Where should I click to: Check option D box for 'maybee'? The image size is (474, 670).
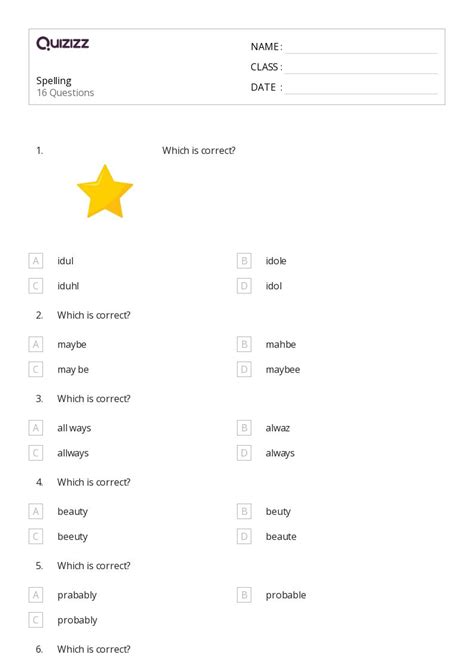pyautogui.click(x=244, y=369)
